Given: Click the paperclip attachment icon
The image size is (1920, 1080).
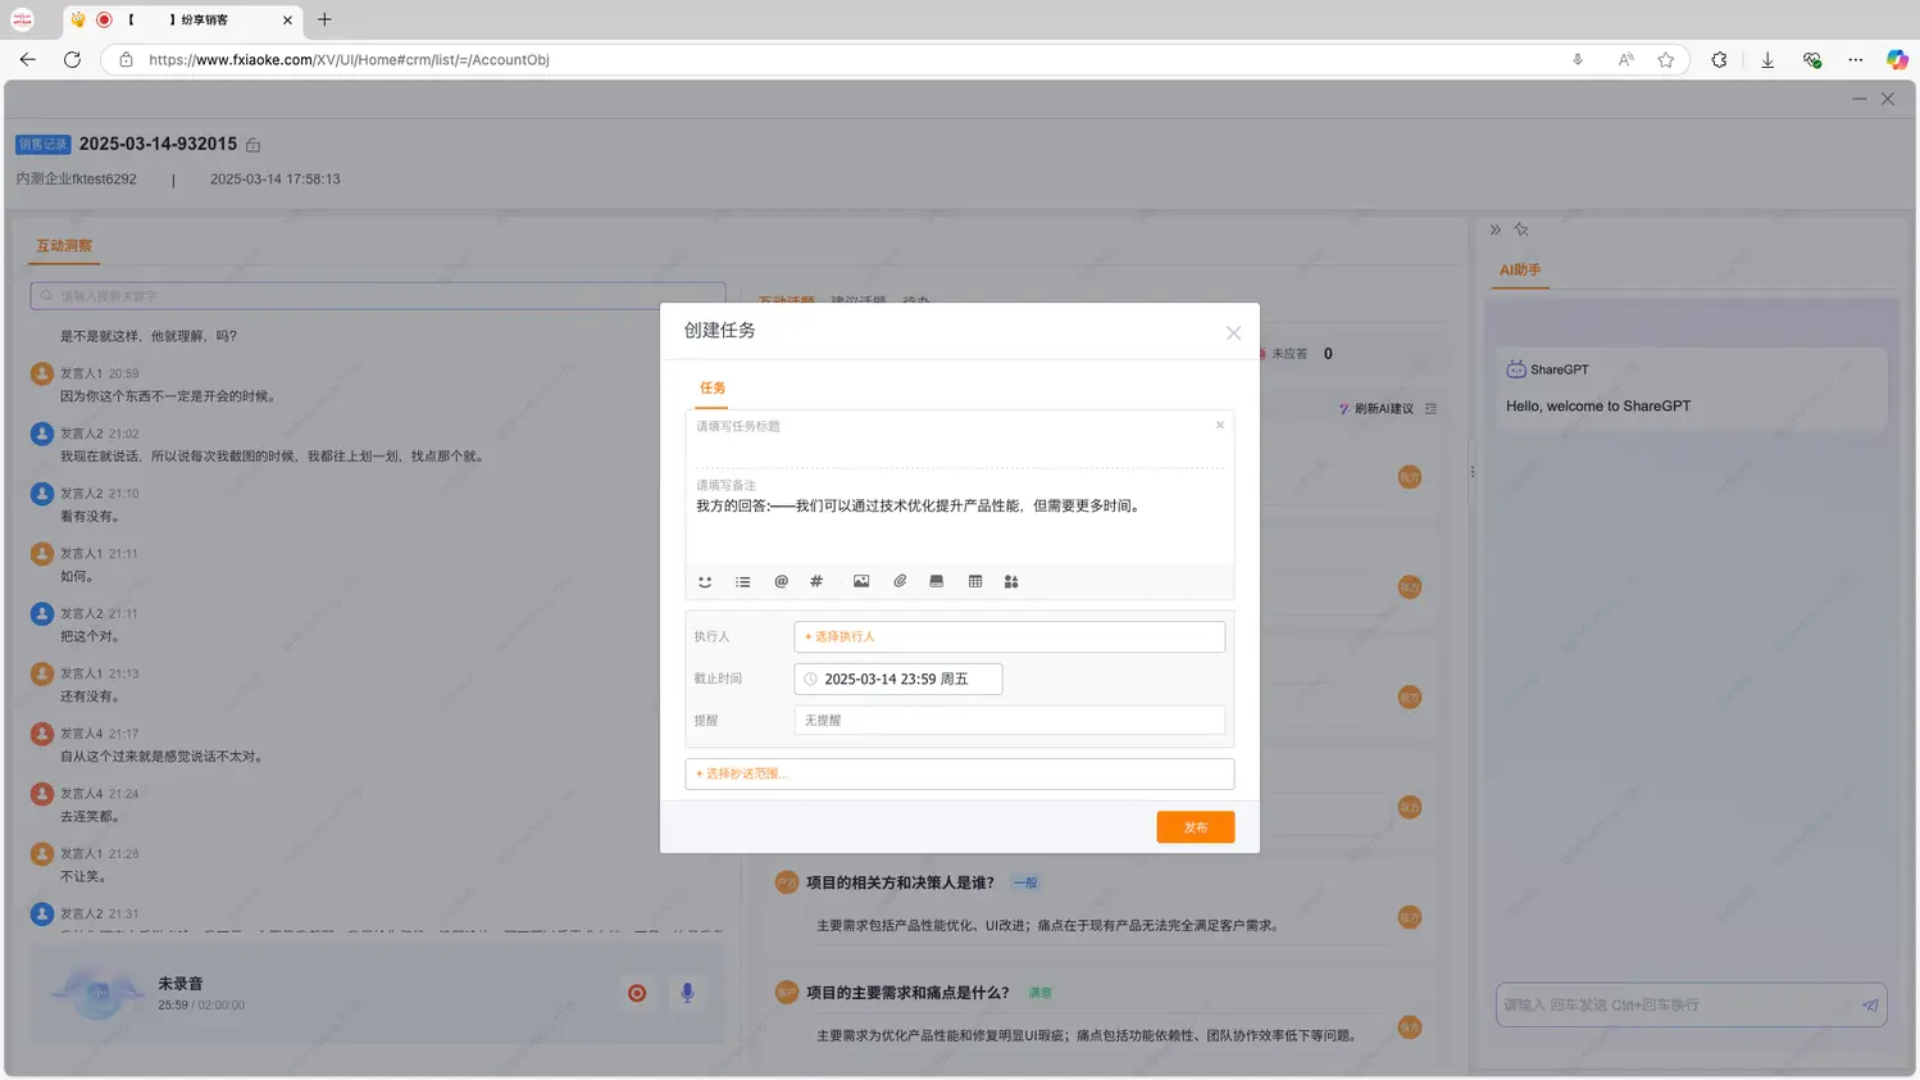Looking at the screenshot, I should (x=900, y=581).
